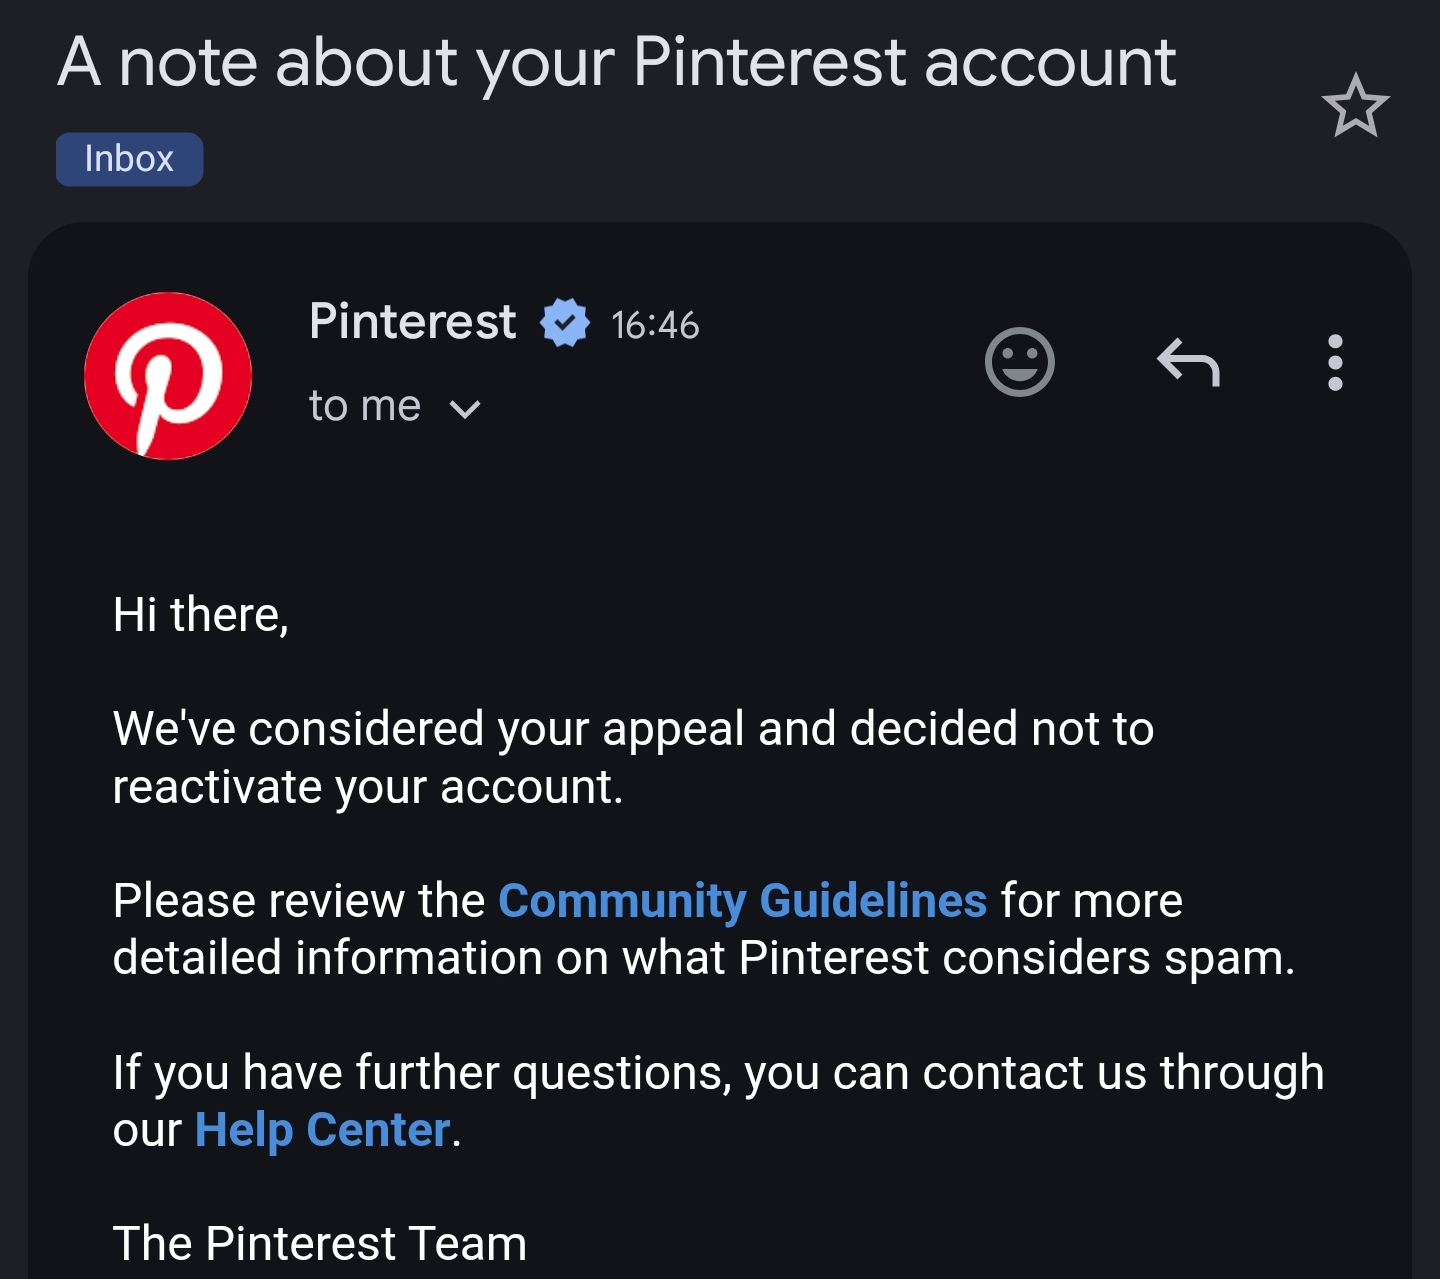Viewport: 1440px width, 1279px height.
Task: Click the 16:46 timestamp
Action: point(655,325)
